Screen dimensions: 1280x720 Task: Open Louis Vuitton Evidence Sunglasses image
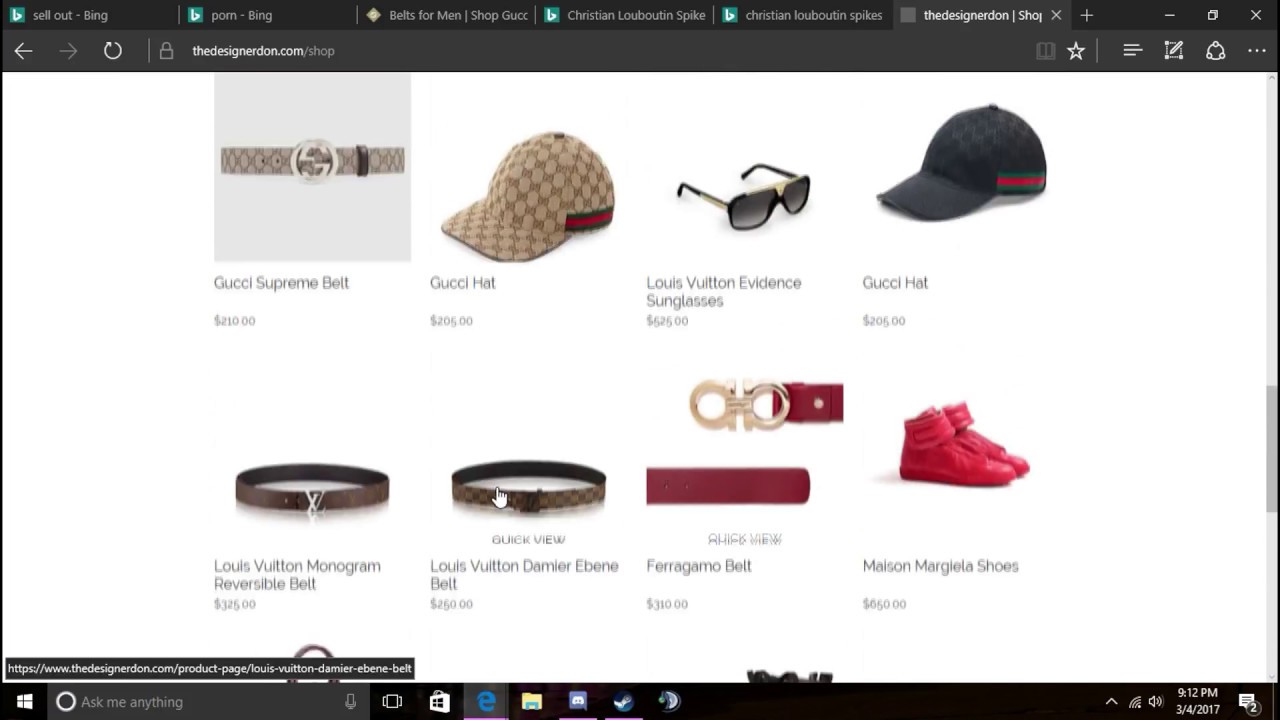pyautogui.click(x=744, y=197)
